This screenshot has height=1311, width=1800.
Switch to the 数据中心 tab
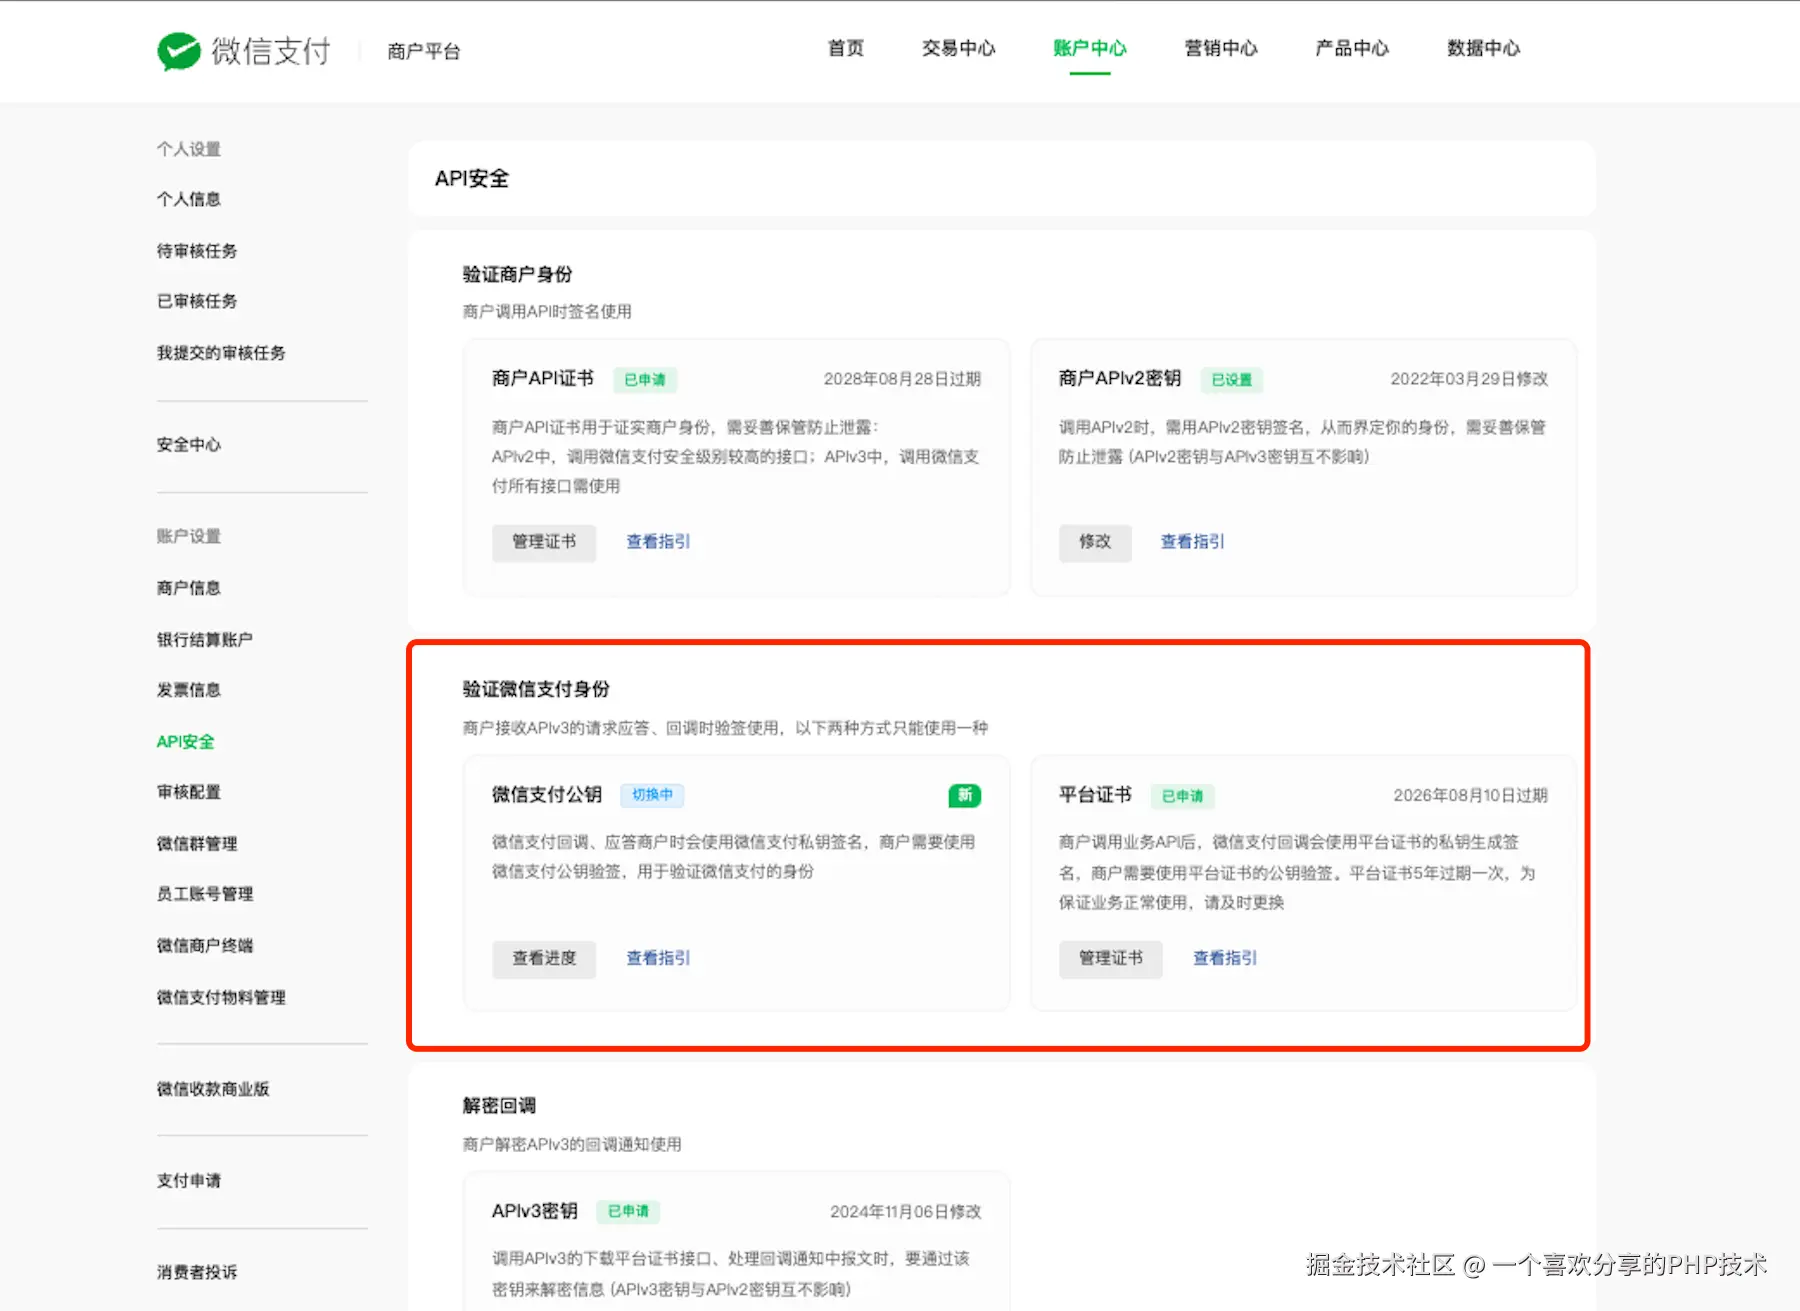click(1483, 48)
